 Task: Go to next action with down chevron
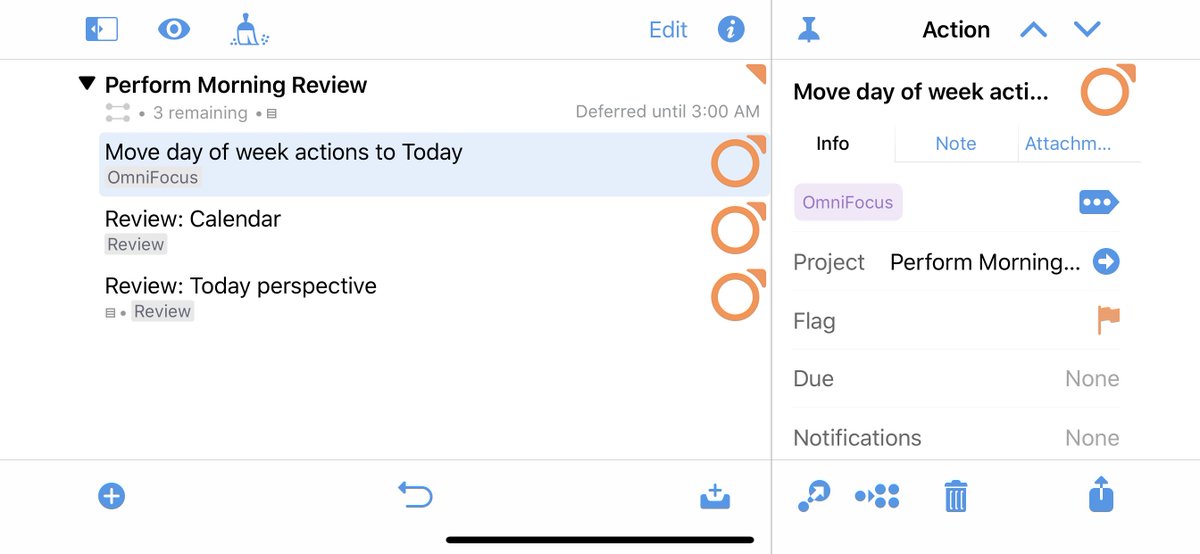coord(1087,30)
